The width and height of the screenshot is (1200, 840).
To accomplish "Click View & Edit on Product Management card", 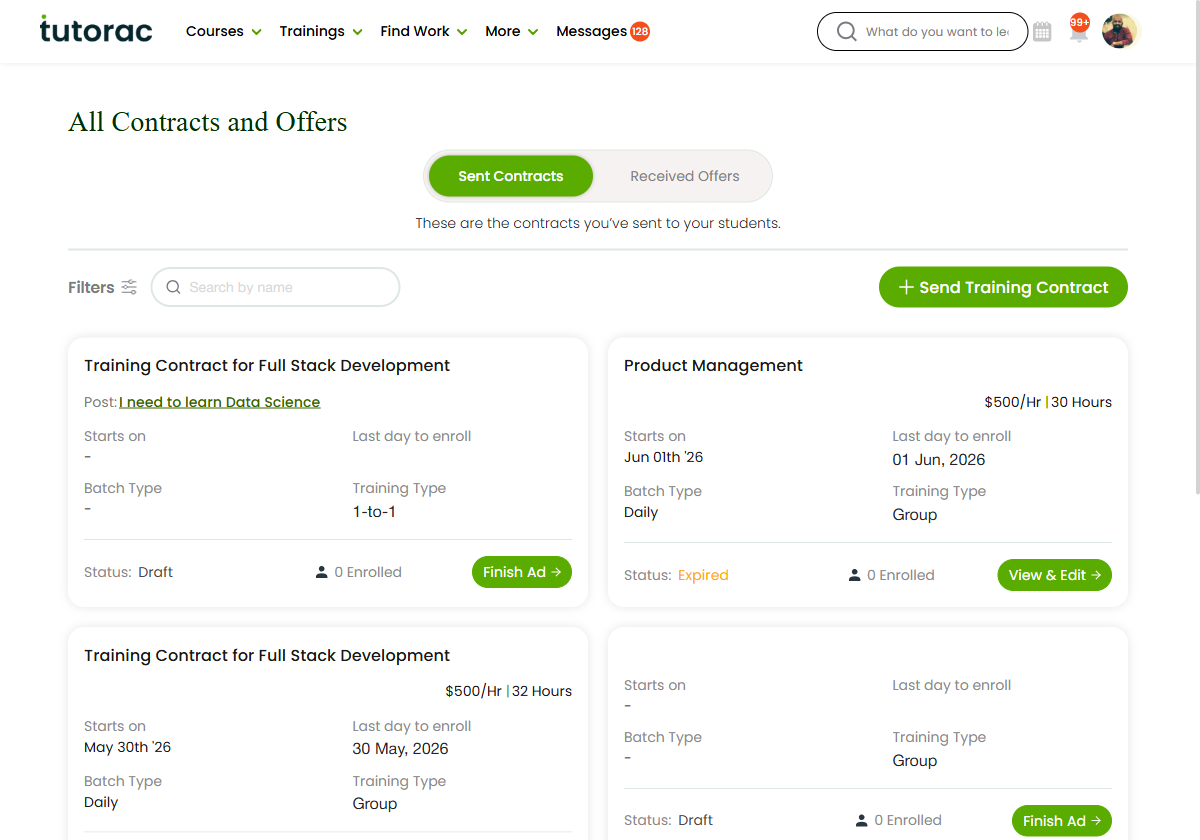I will click(1054, 575).
